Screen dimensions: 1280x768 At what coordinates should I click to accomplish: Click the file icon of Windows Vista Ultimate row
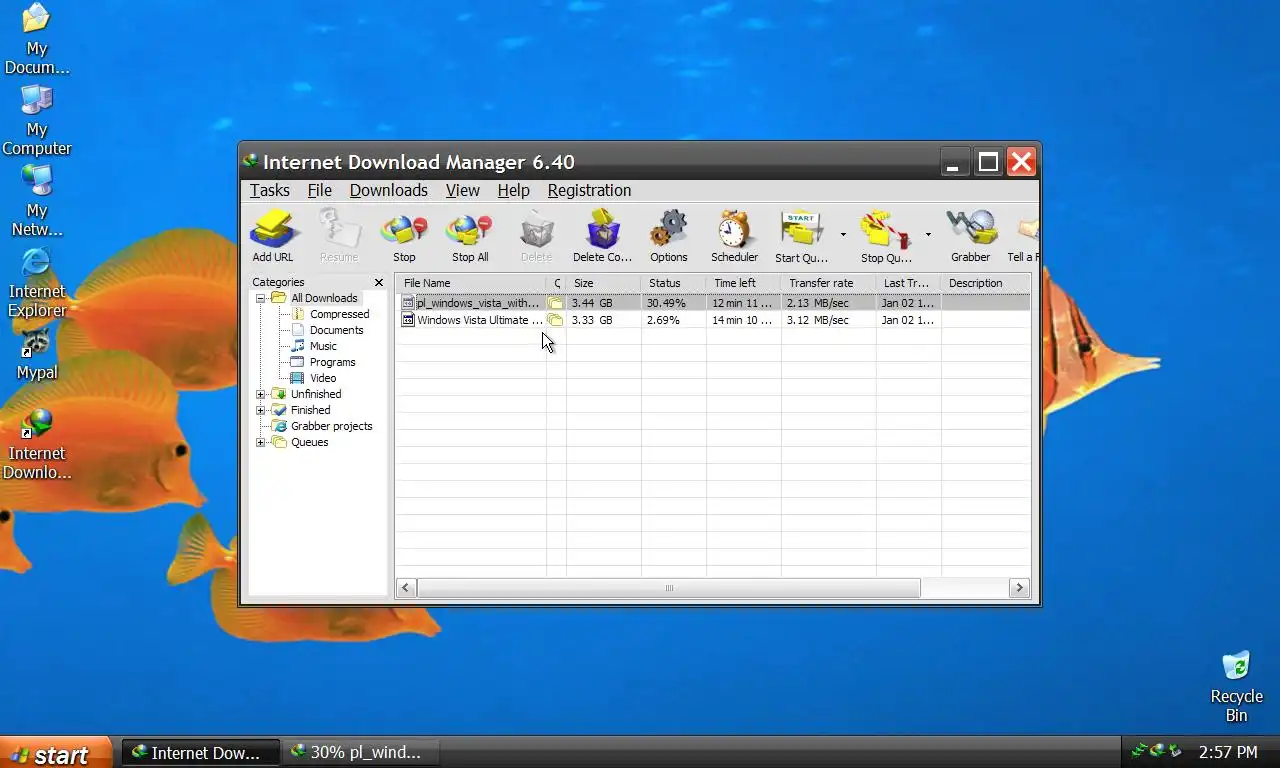[x=408, y=320]
